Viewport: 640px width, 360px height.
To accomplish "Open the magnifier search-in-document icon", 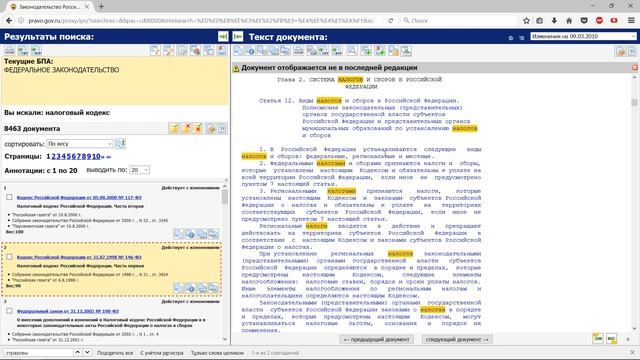I will 352,51.
